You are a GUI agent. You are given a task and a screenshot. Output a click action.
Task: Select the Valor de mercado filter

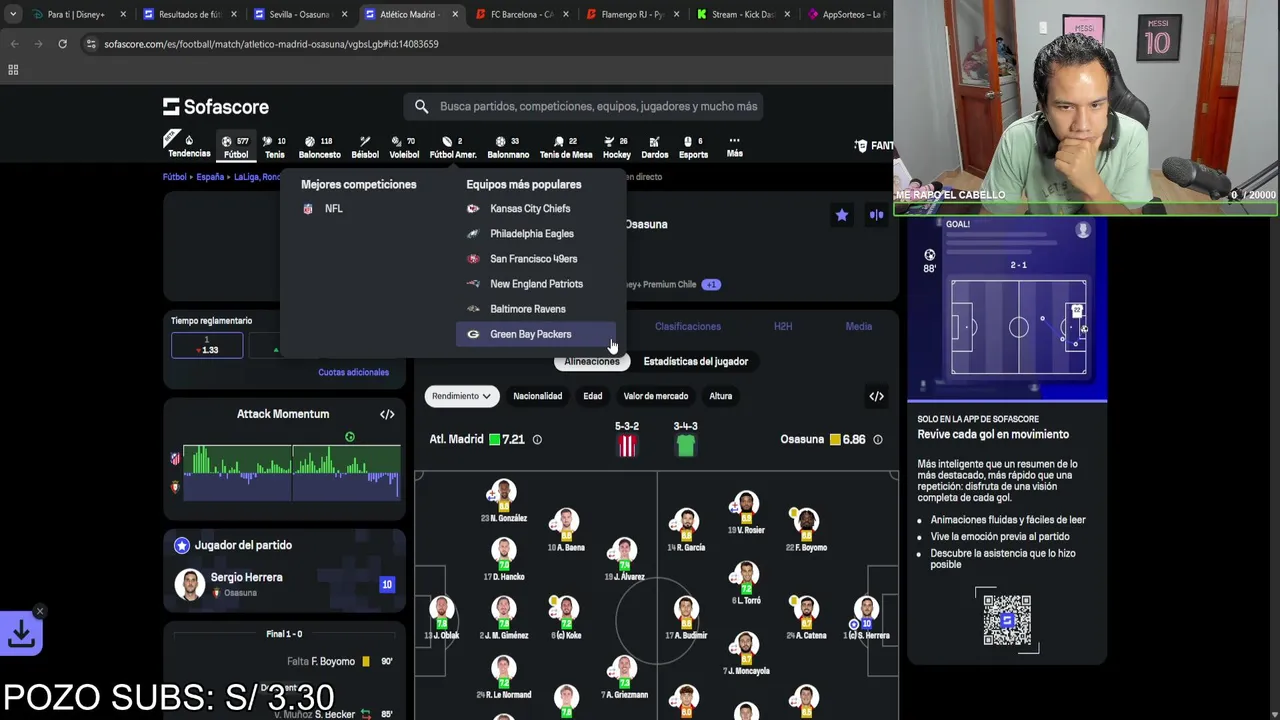click(x=656, y=396)
